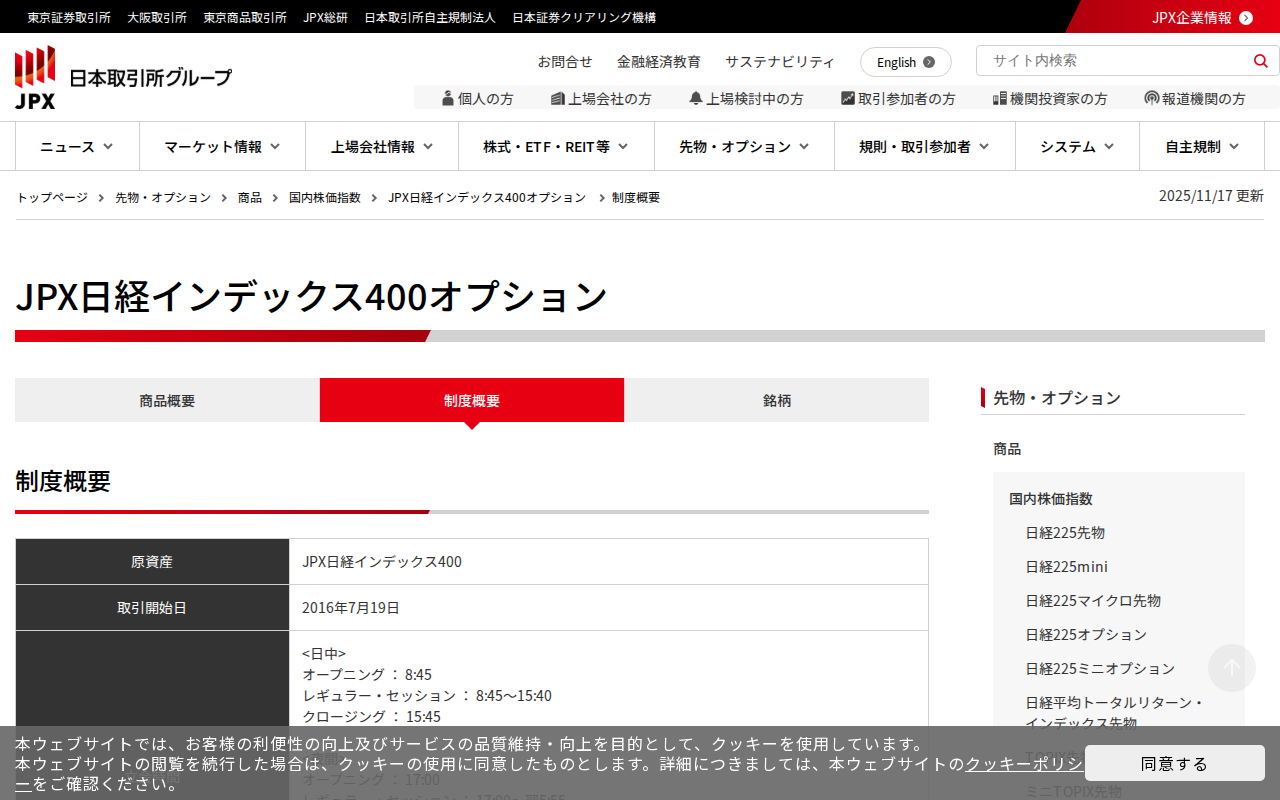Go to トップページ breadcrumb
The height and width of the screenshot is (800, 1280).
coord(52,197)
